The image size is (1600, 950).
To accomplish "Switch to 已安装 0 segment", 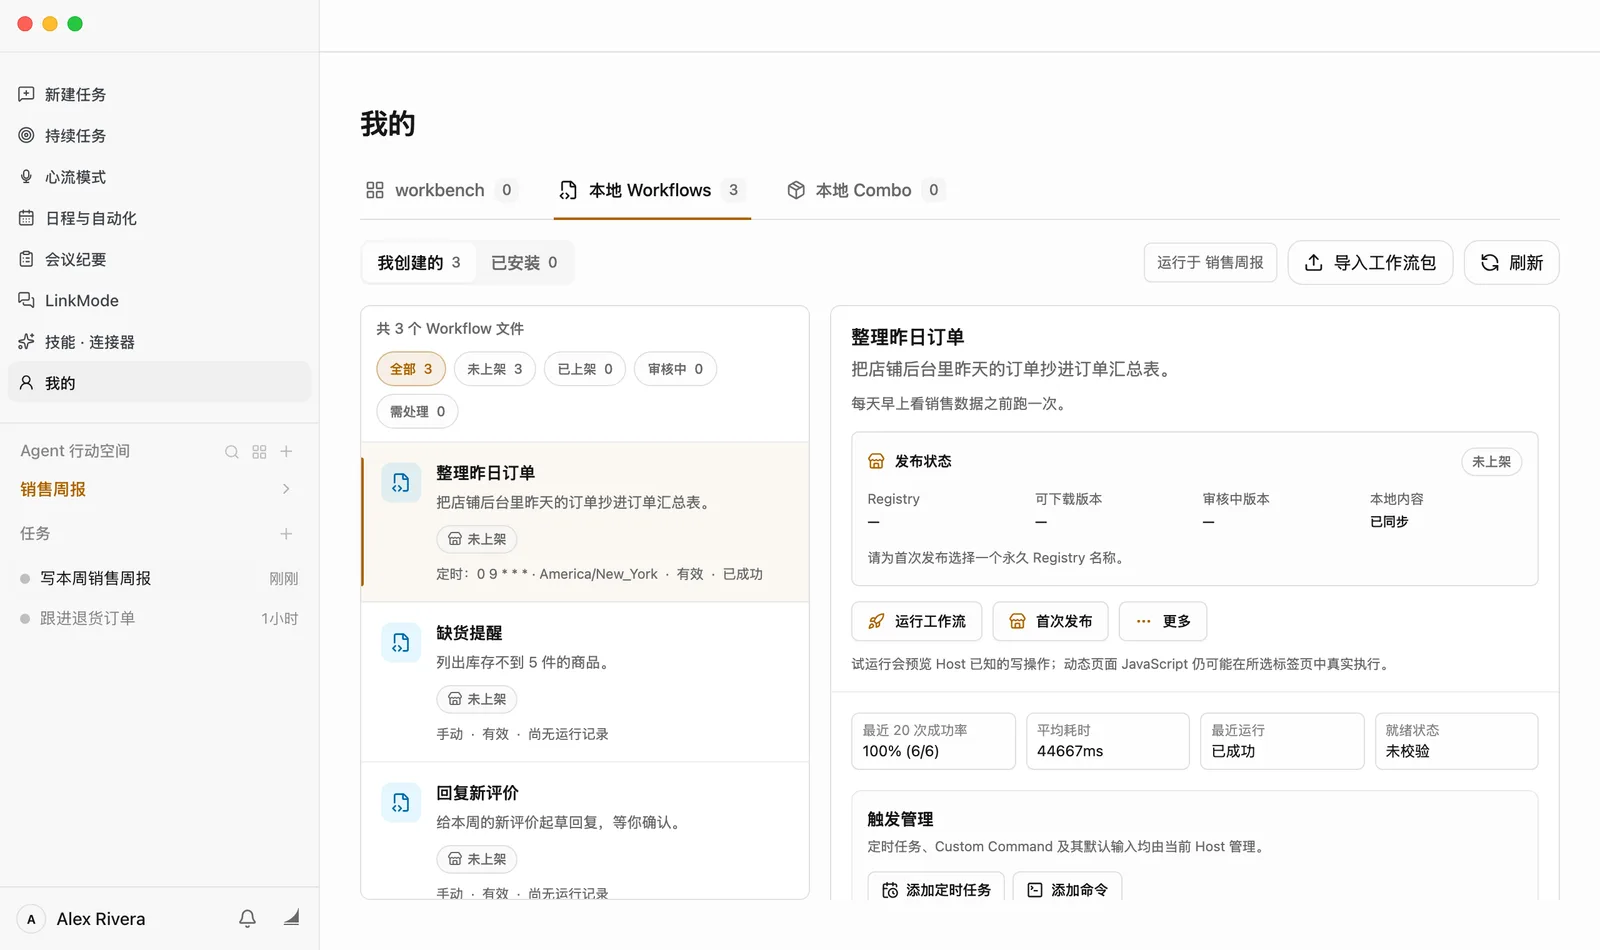I will (x=524, y=262).
